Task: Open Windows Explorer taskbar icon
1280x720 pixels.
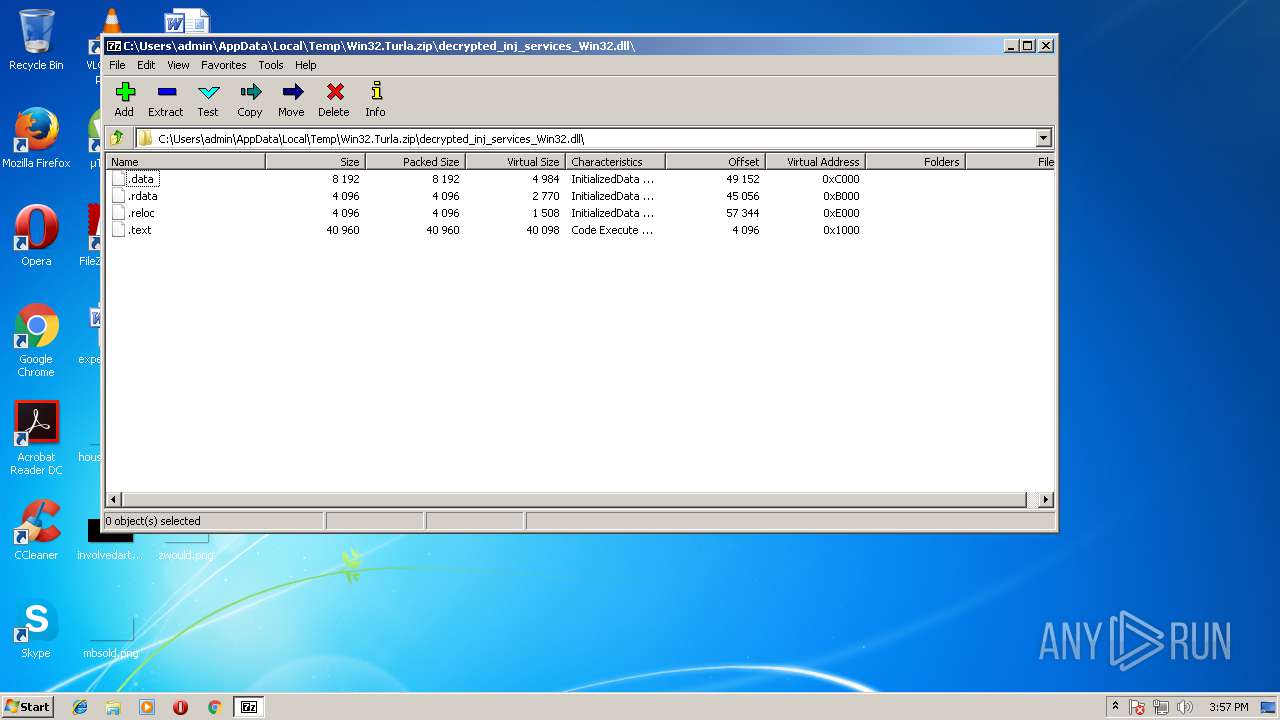Action: [113, 707]
